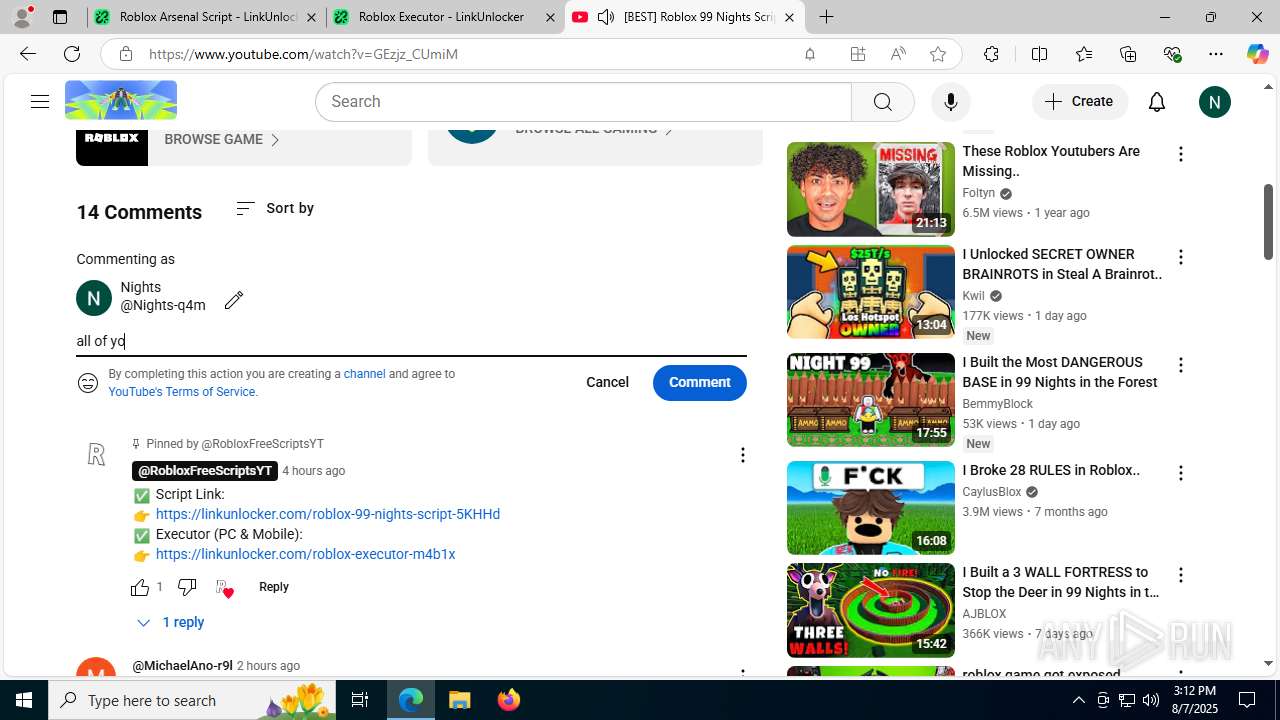Open @RobloxFreeScriptsYT channel name
This screenshot has width=1280, height=720.
(205, 471)
